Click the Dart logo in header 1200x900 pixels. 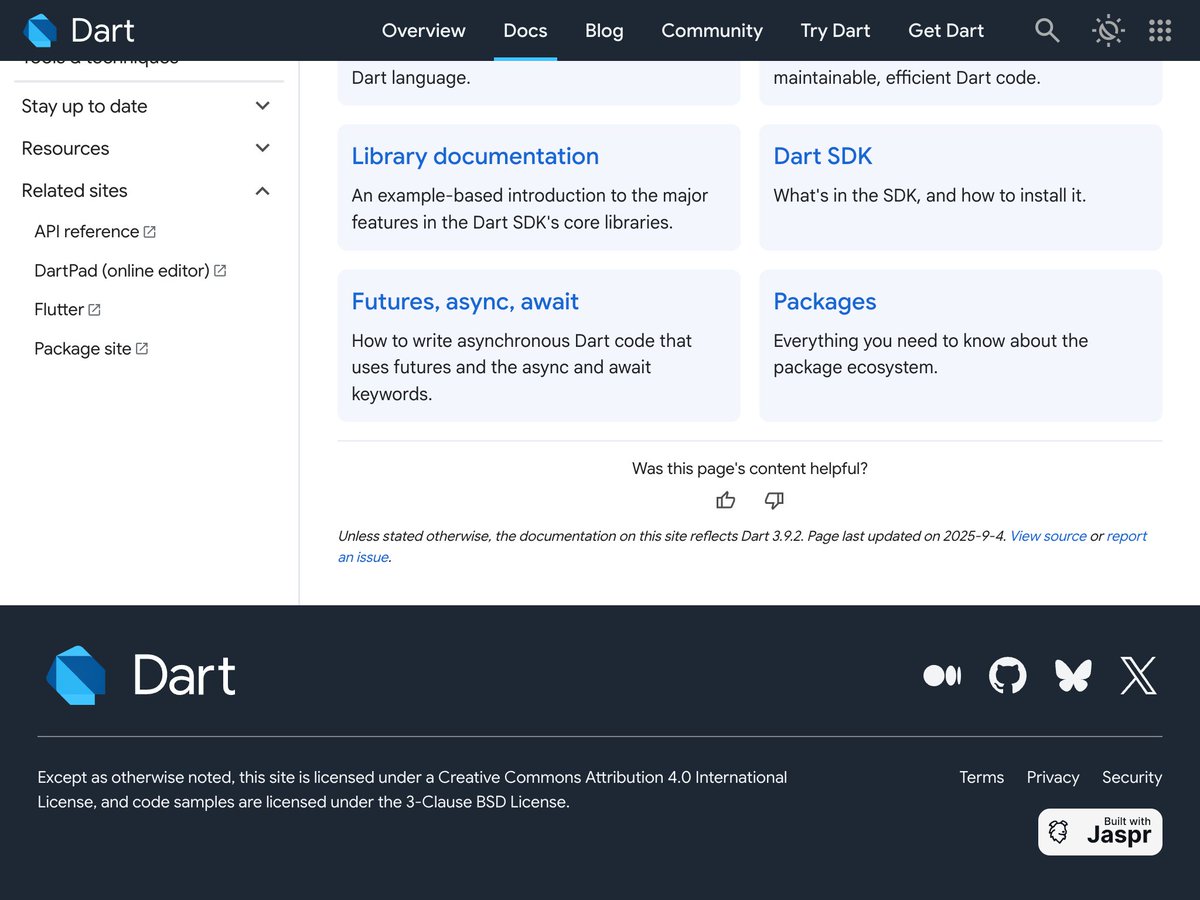79,31
